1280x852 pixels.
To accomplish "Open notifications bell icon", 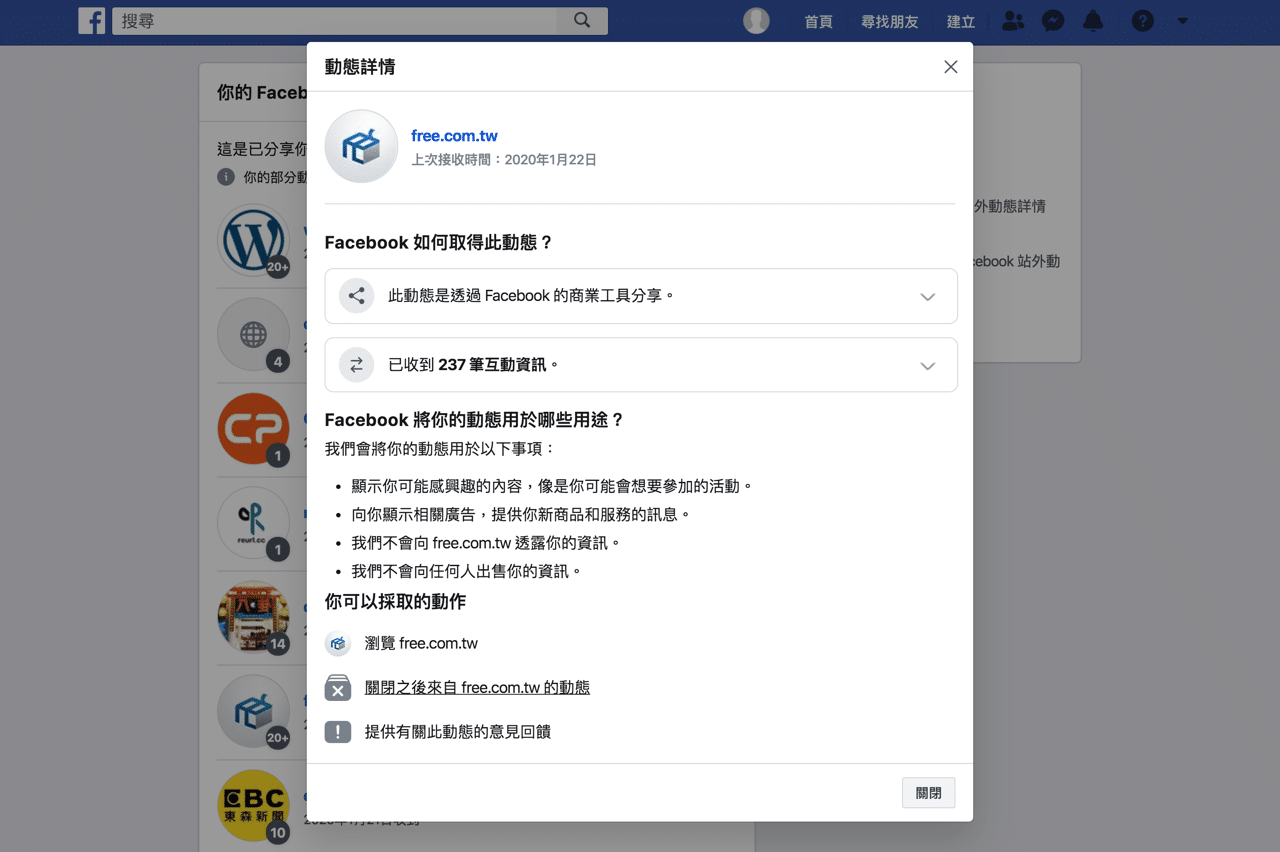I will point(1093,21).
